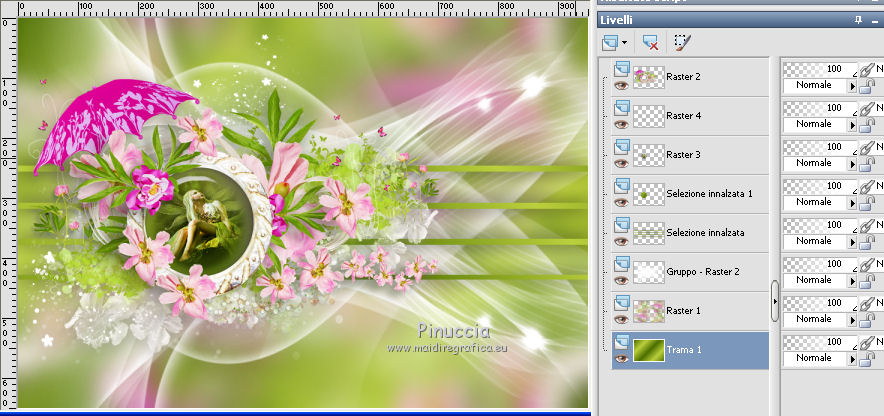The image size is (884, 416).
Task: Select layer named Raster 4
Action: coord(683,116)
